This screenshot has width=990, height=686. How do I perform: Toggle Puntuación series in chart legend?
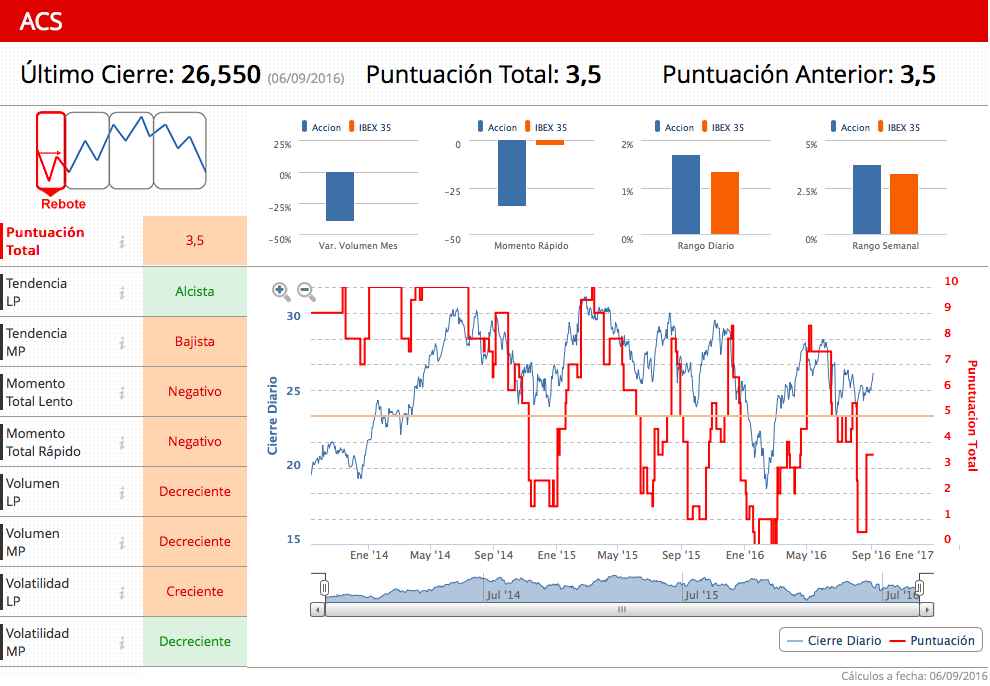pyautogui.click(x=933, y=641)
